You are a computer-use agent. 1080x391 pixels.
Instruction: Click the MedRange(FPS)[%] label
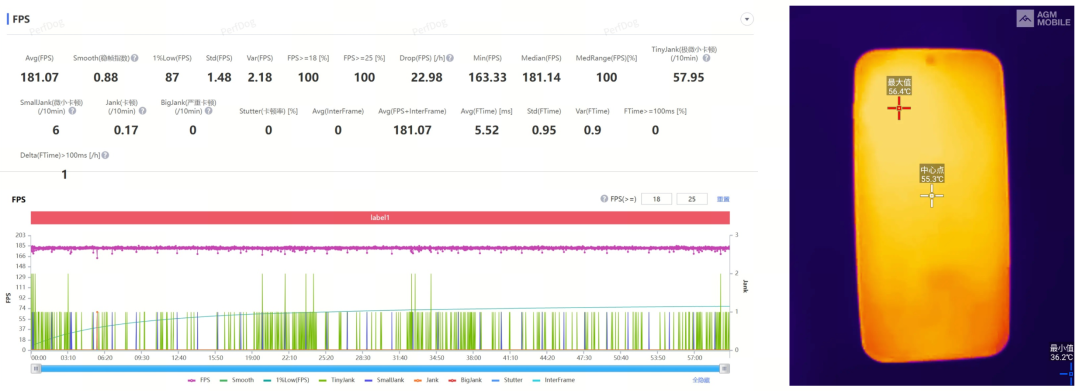[x=606, y=59]
